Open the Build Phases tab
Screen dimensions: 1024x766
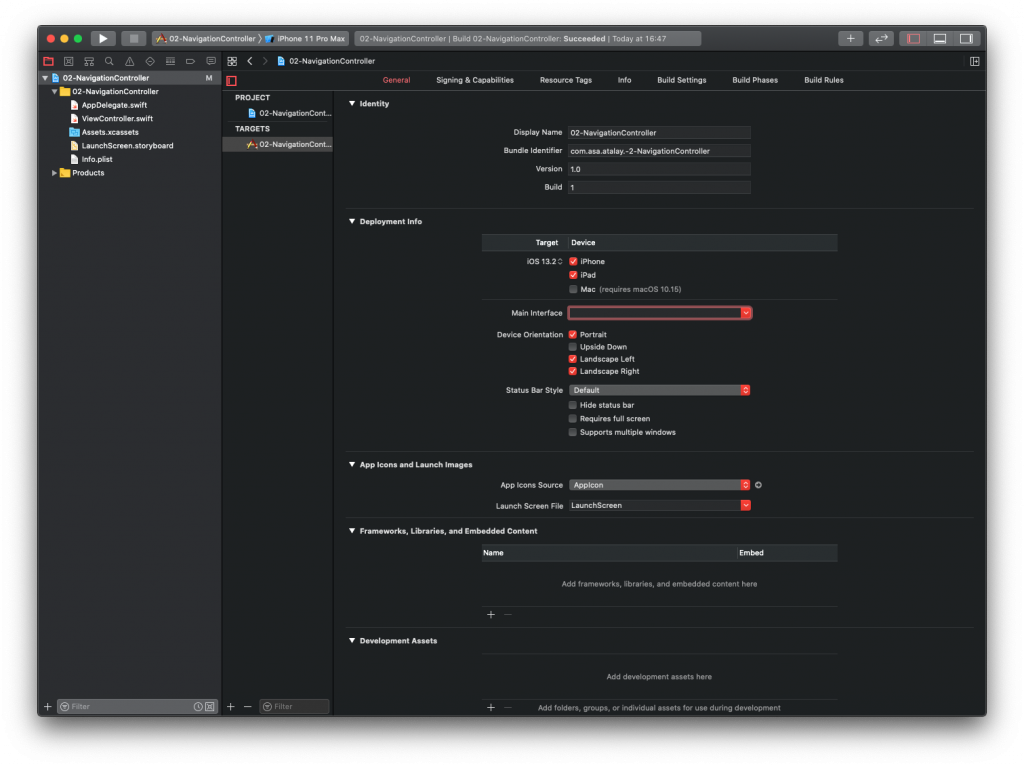(755, 80)
